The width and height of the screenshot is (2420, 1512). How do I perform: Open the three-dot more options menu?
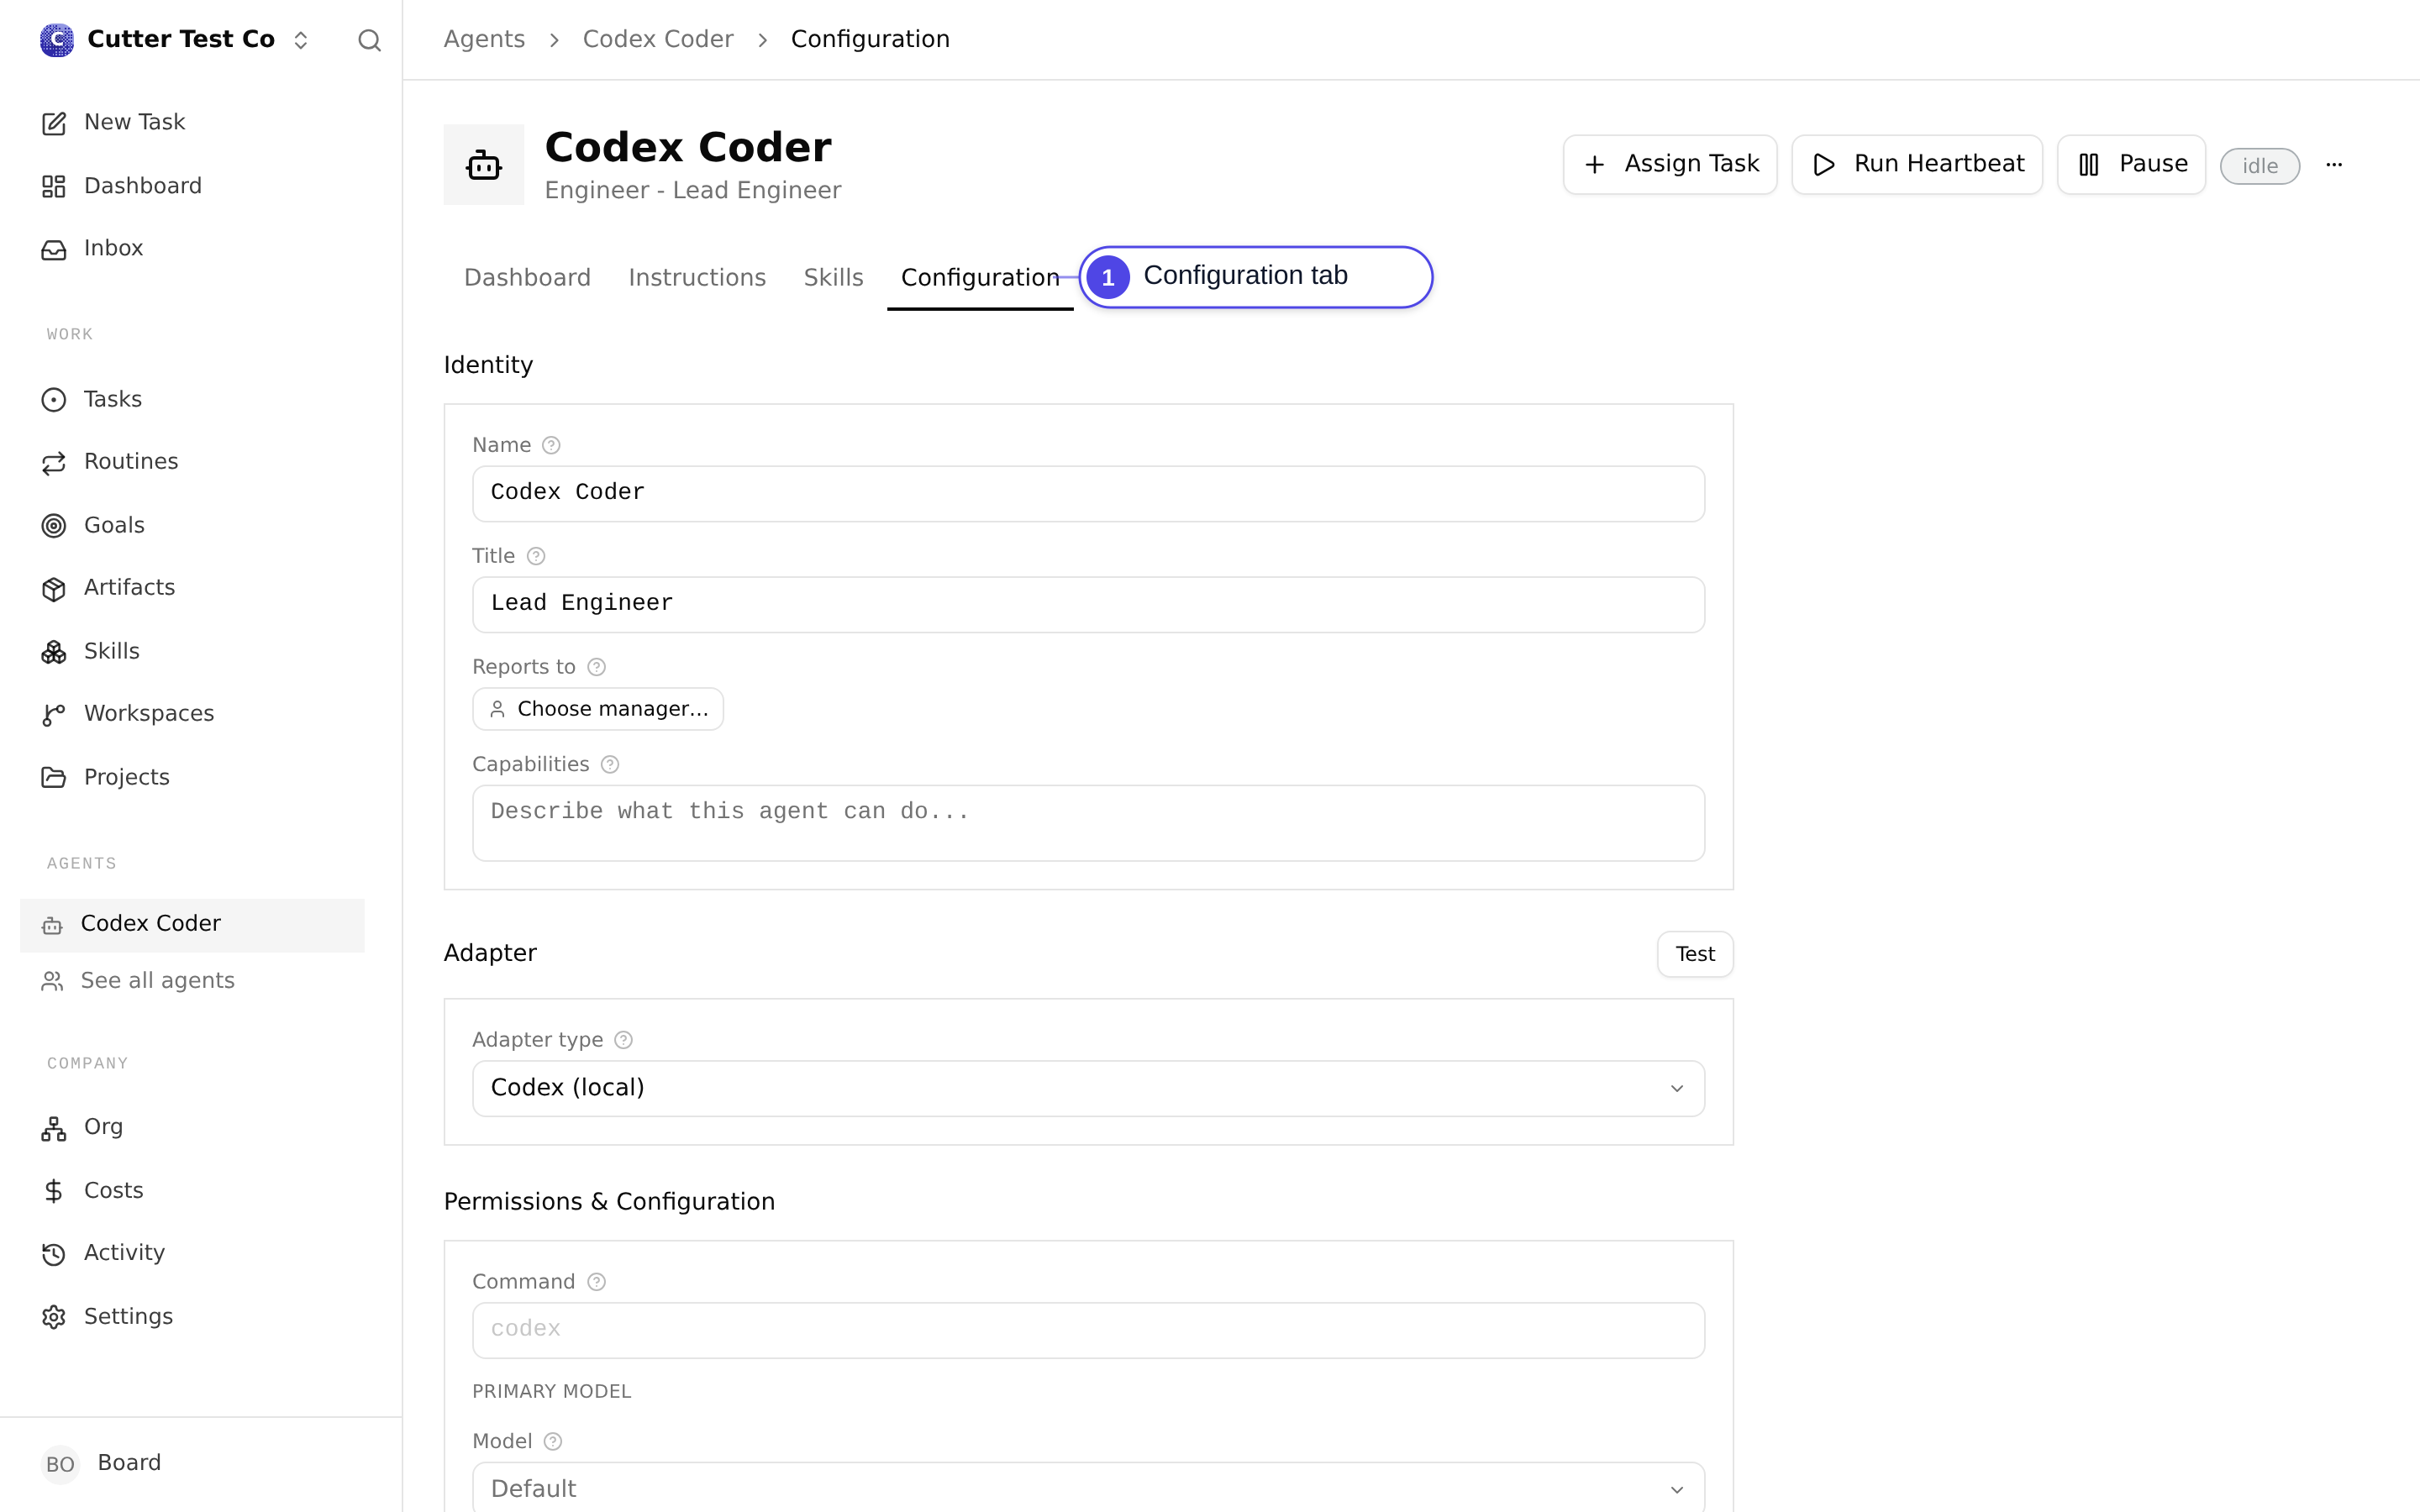pyautogui.click(x=2334, y=165)
